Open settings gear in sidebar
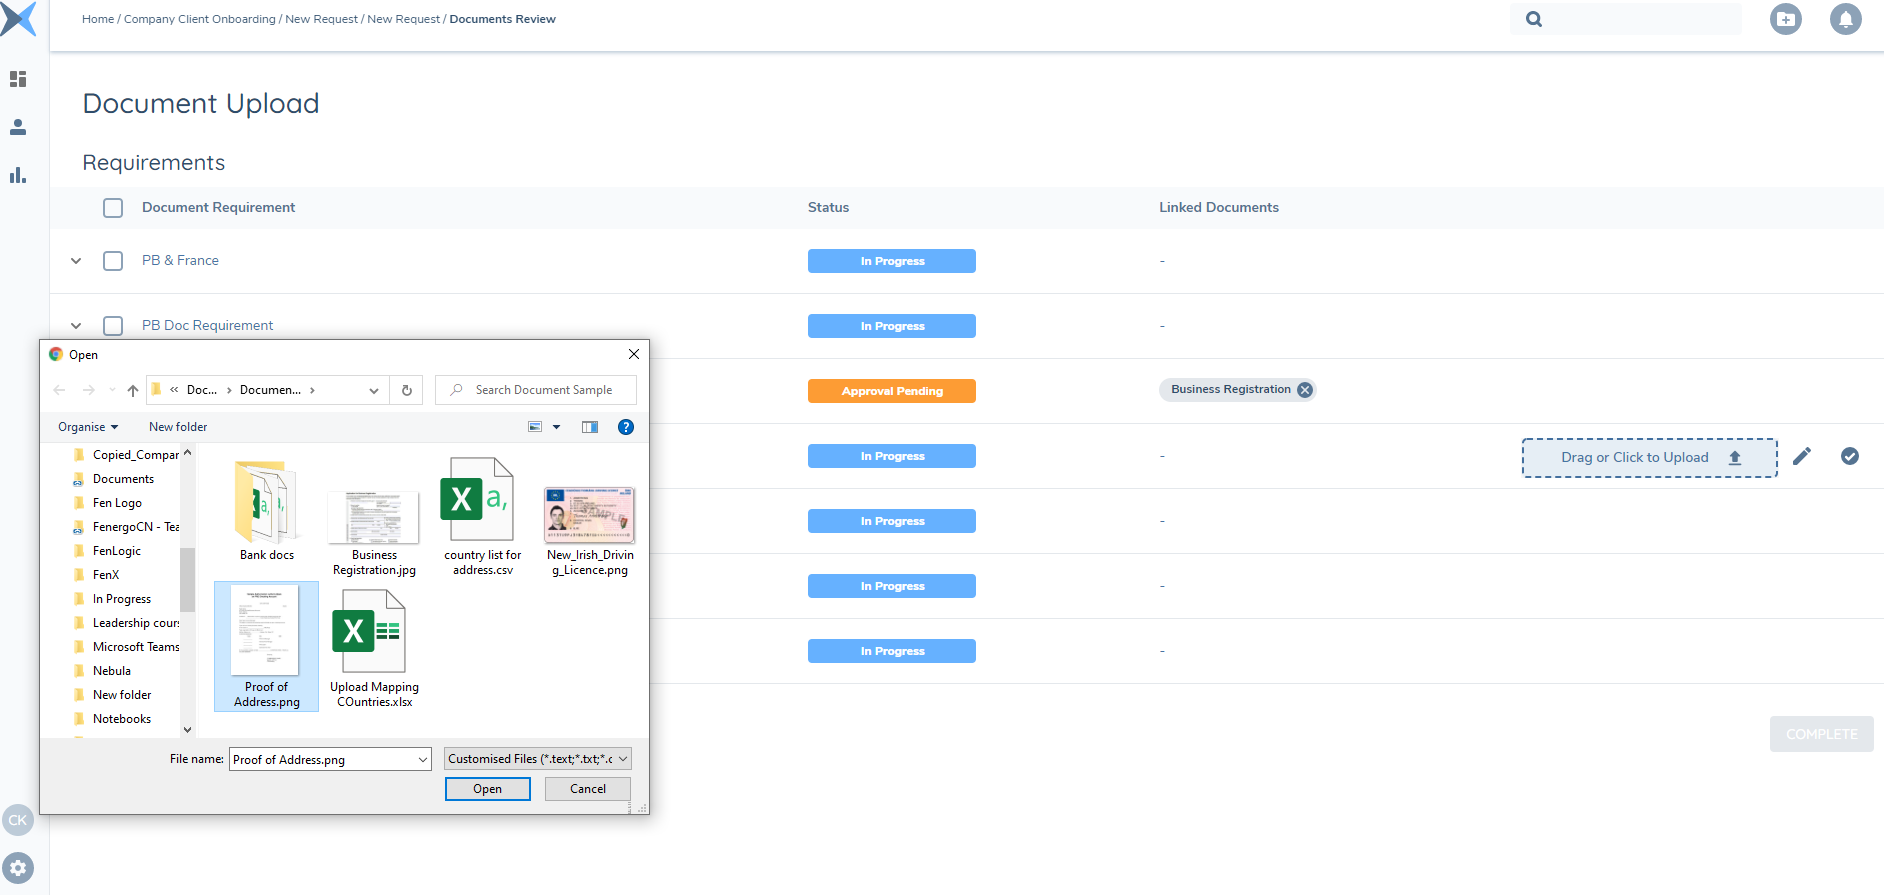Screen dimensions: 1884x895 coord(18,868)
